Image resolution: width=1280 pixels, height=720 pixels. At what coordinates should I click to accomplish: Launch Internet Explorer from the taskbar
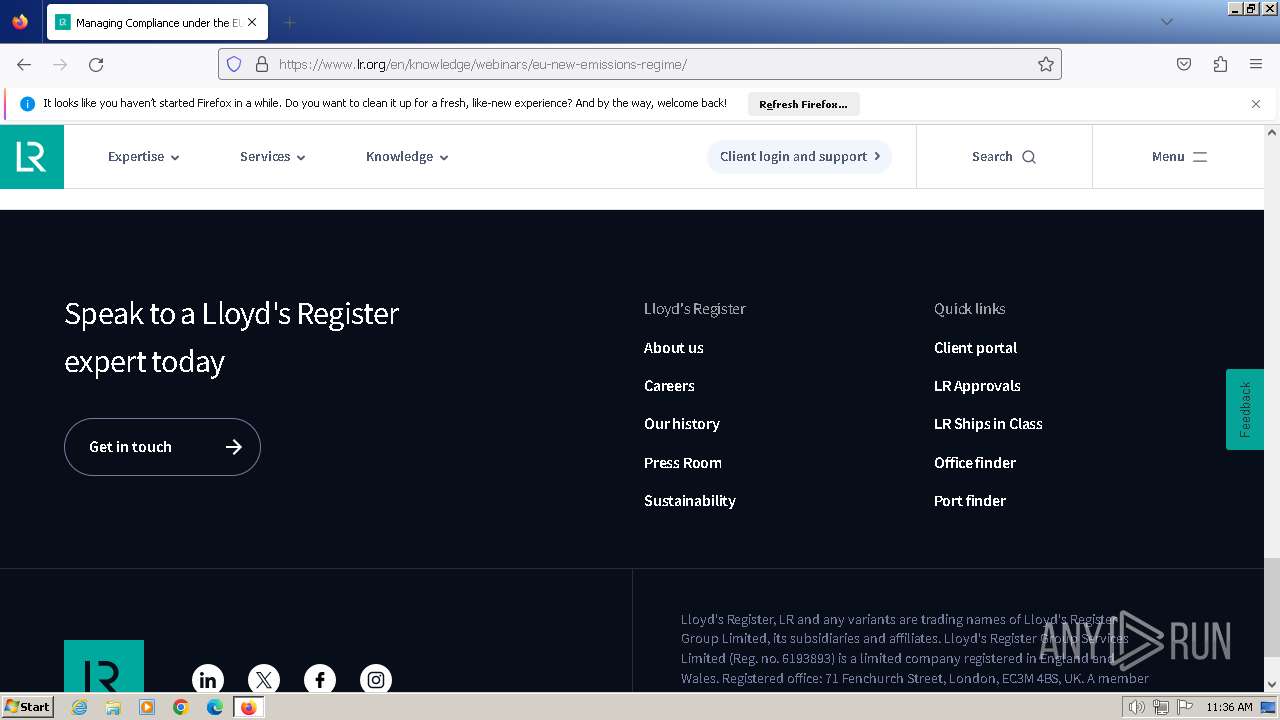pyautogui.click(x=80, y=707)
